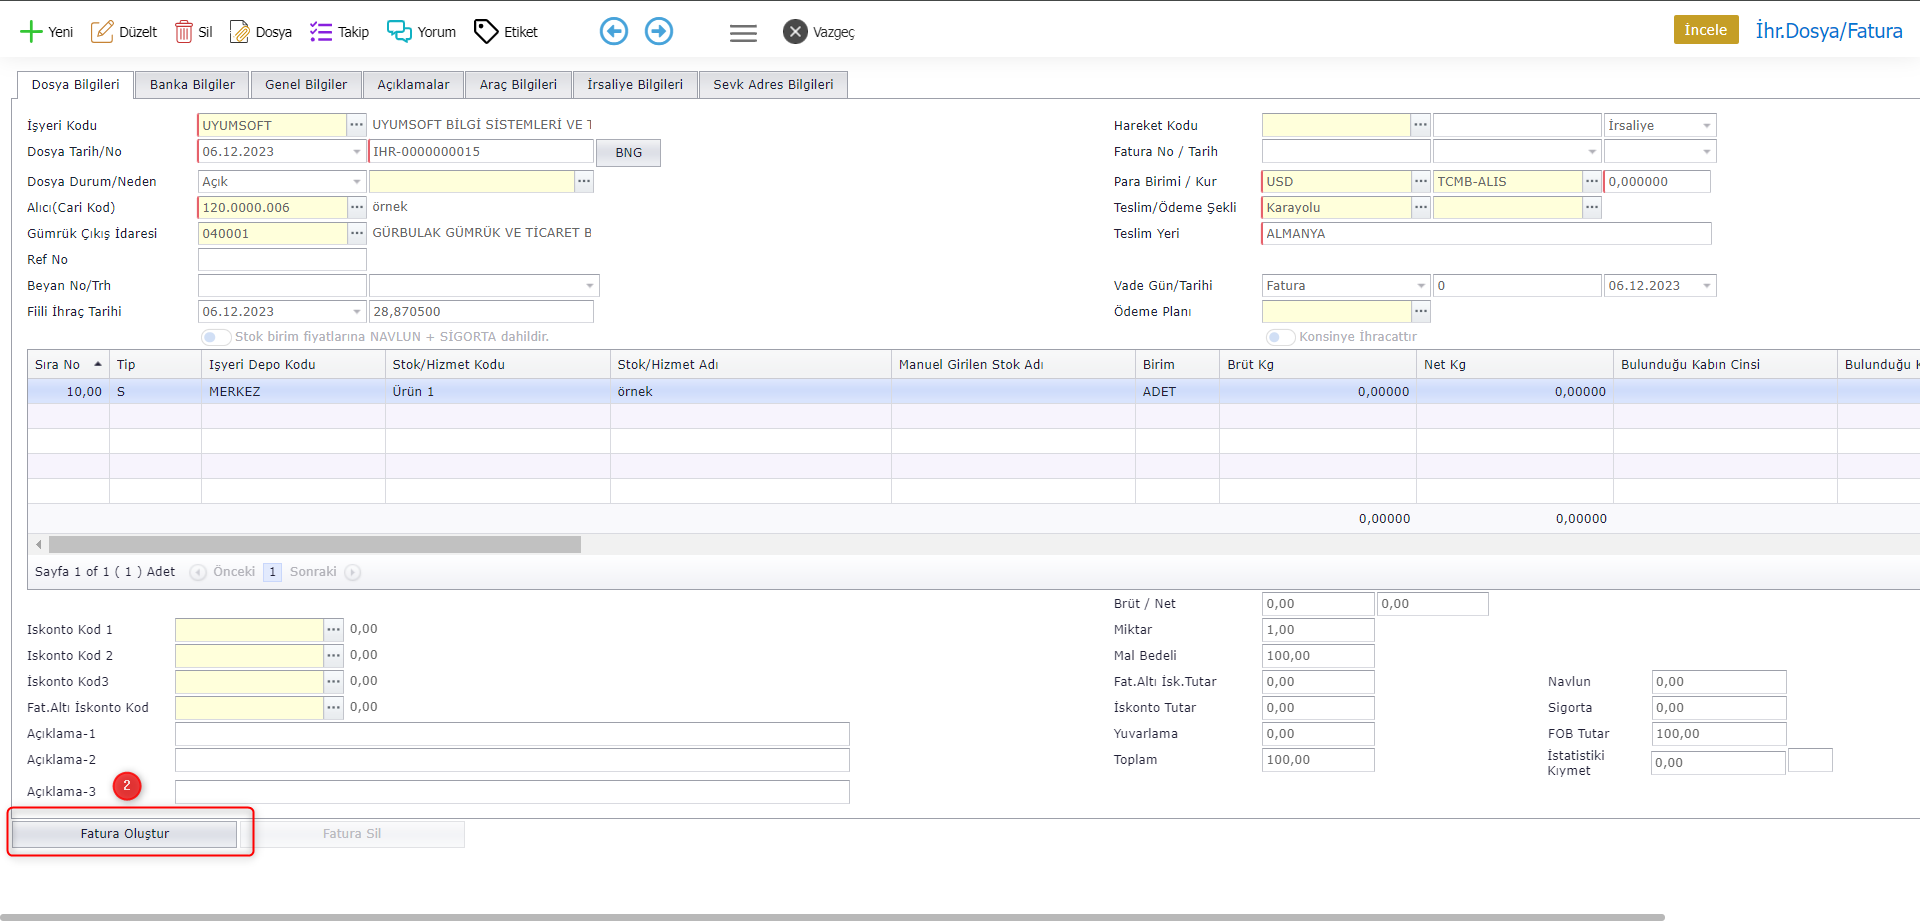Image resolution: width=1920 pixels, height=922 pixels.
Task: Click the Teslim Yeri ALMANYA field
Action: [x=1486, y=233]
